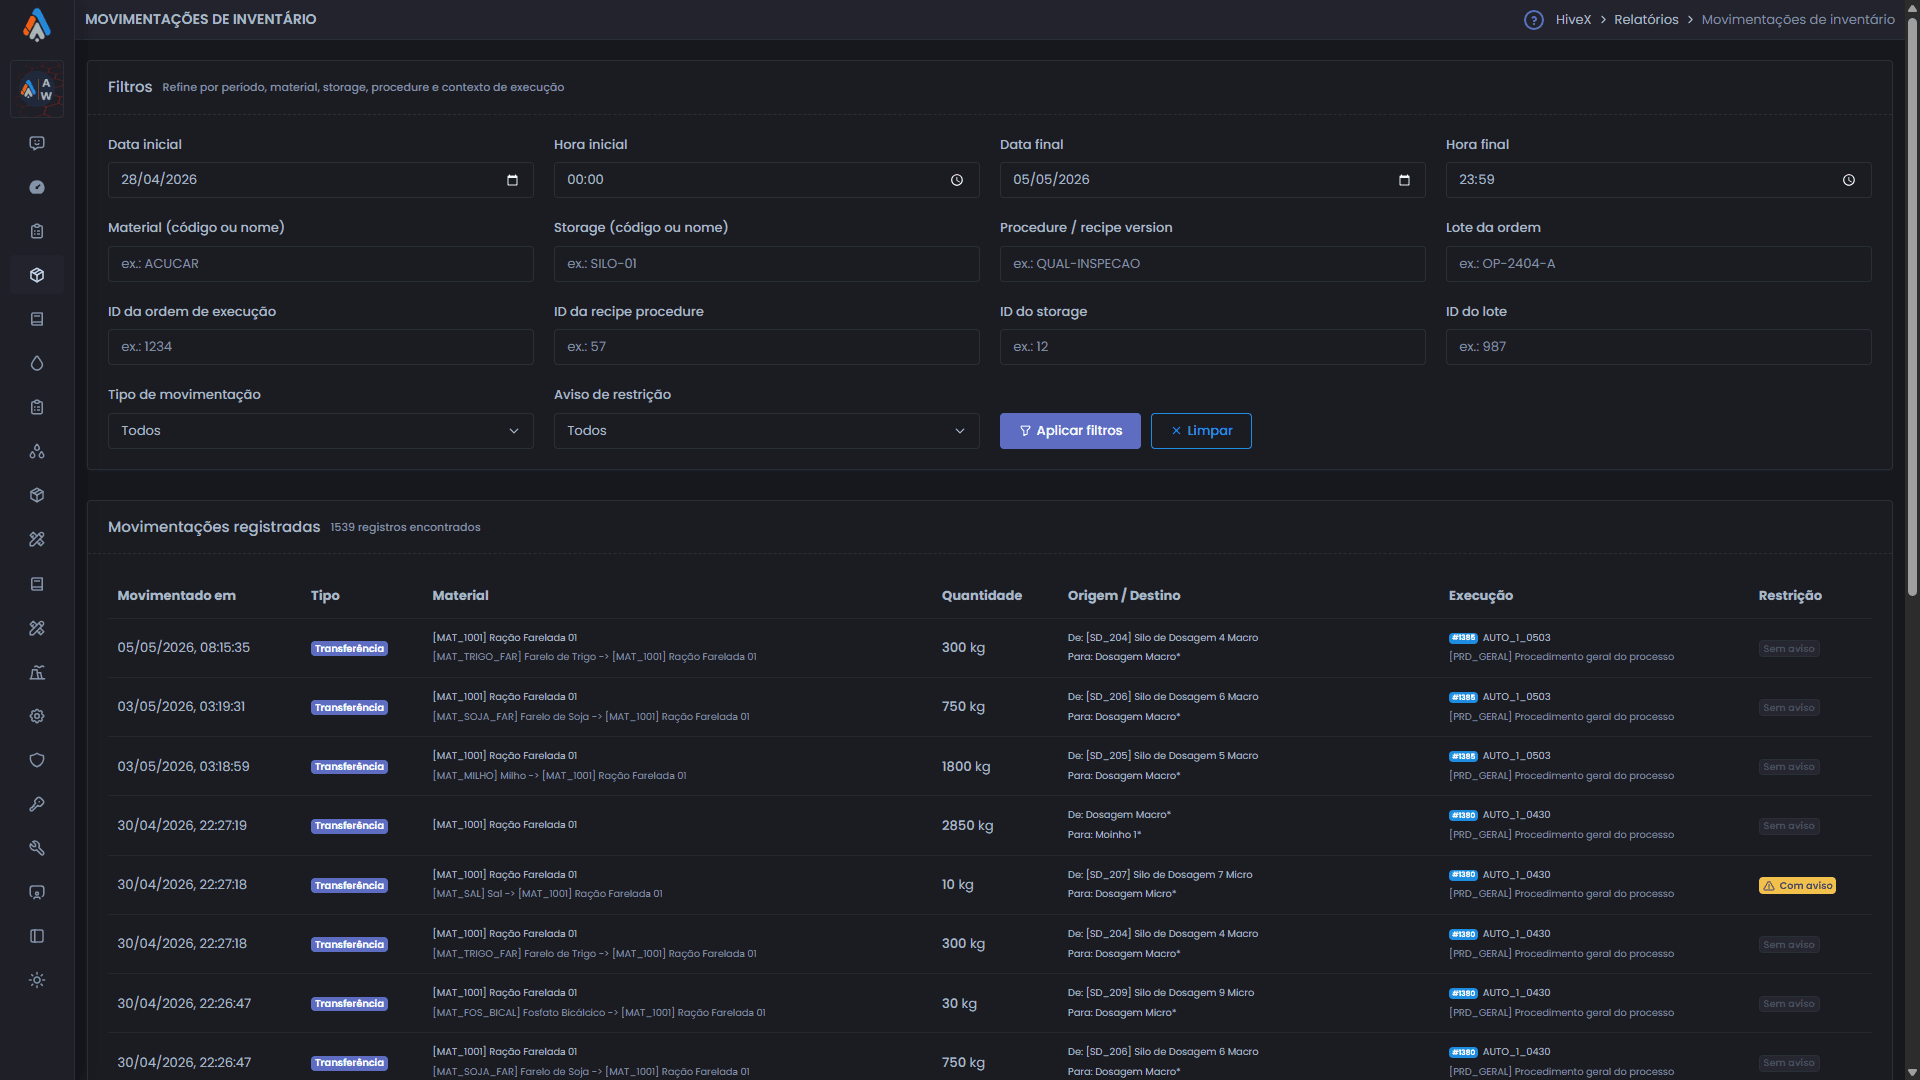Click [MAT_FOS_BICAL] Fosfato Bicálcico material line
The image size is (1920, 1080).
pos(598,1013)
